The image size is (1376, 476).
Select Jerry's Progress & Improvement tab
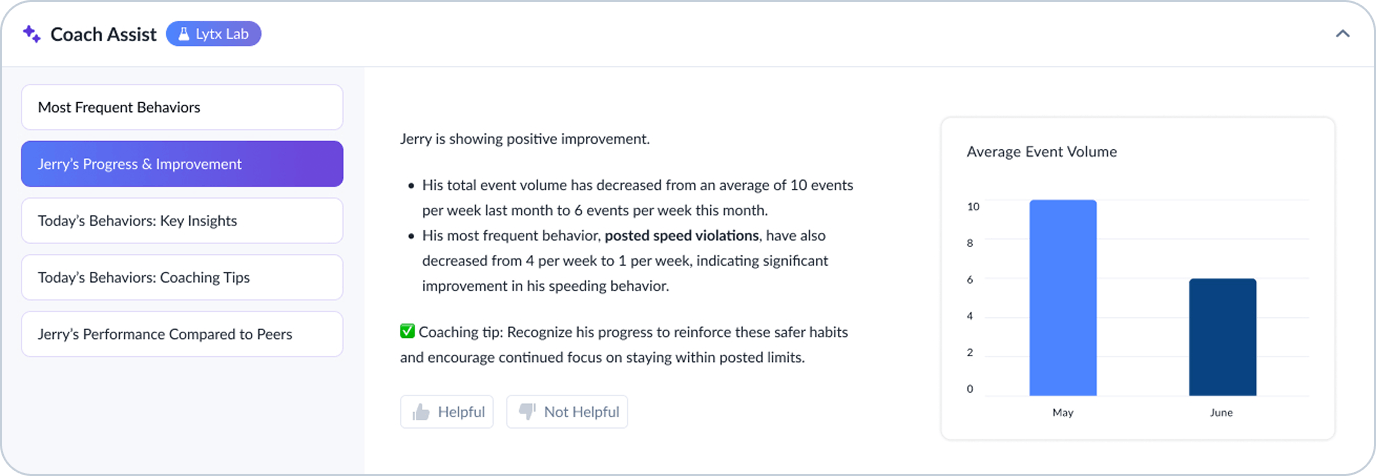pyautogui.click(x=182, y=164)
